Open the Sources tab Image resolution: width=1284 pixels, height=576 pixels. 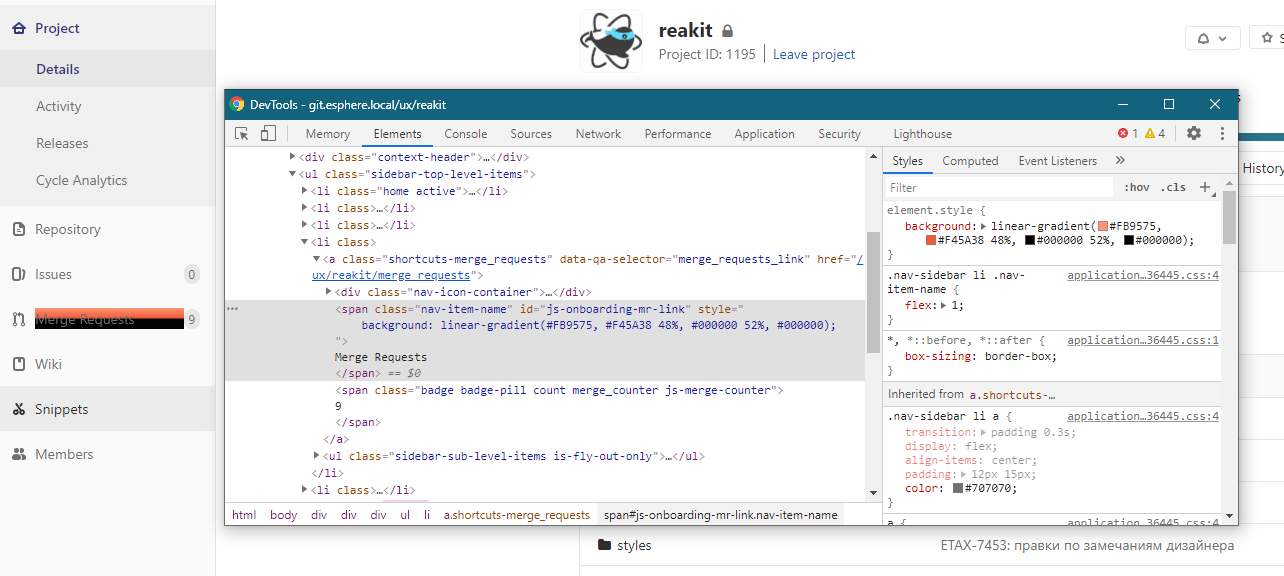tap(531, 134)
